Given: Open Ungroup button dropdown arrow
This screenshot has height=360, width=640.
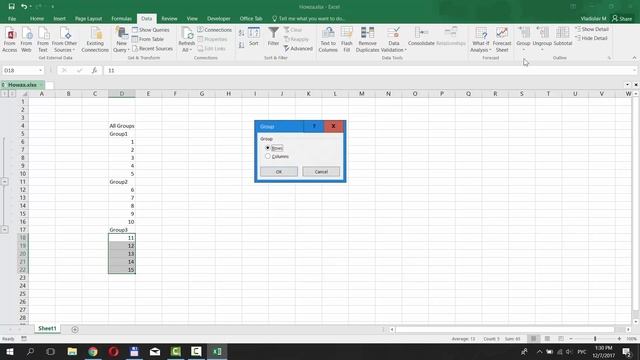Looking at the screenshot, I should pos(542,50).
